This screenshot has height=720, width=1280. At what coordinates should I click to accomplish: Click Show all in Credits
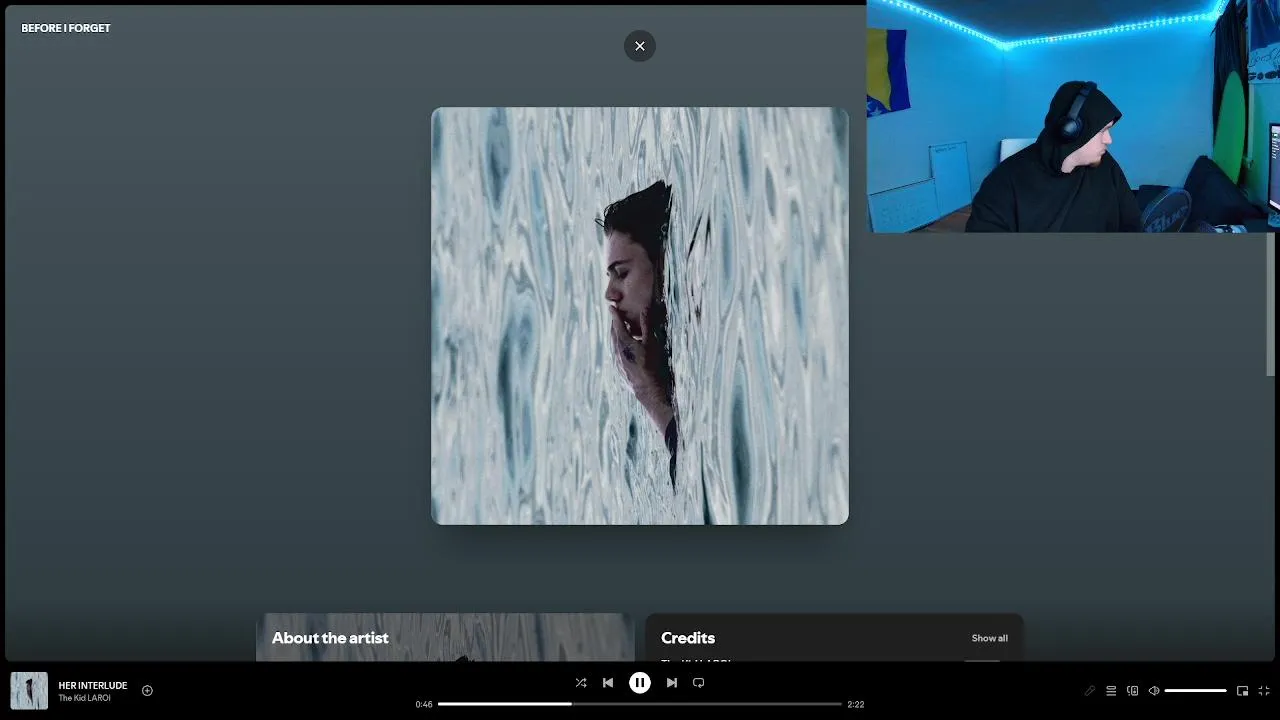[990, 638]
